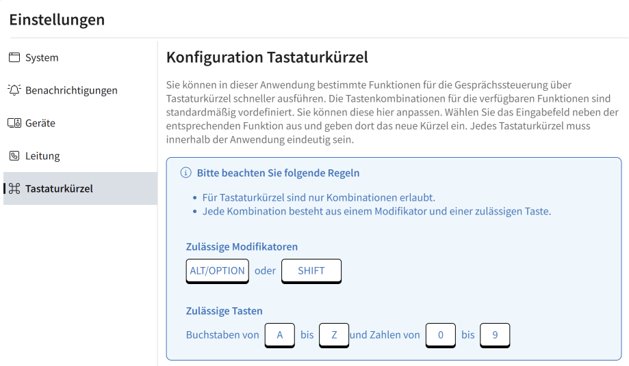Click the ALT/OPTION modifier key
The width and height of the screenshot is (629, 366).
(217, 271)
